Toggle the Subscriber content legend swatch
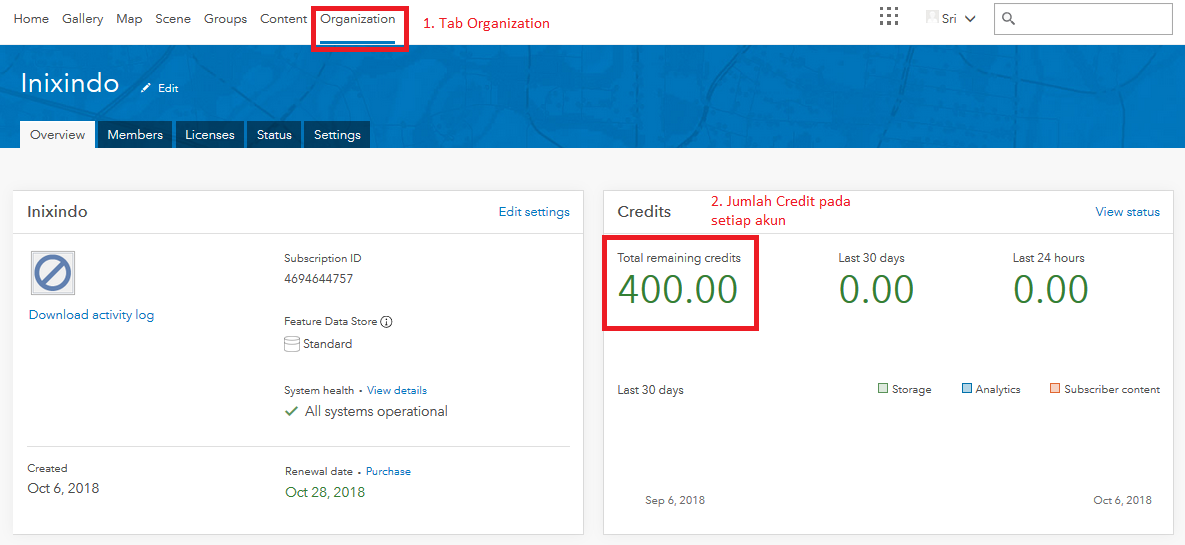The width and height of the screenshot is (1185, 545). (1055, 389)
